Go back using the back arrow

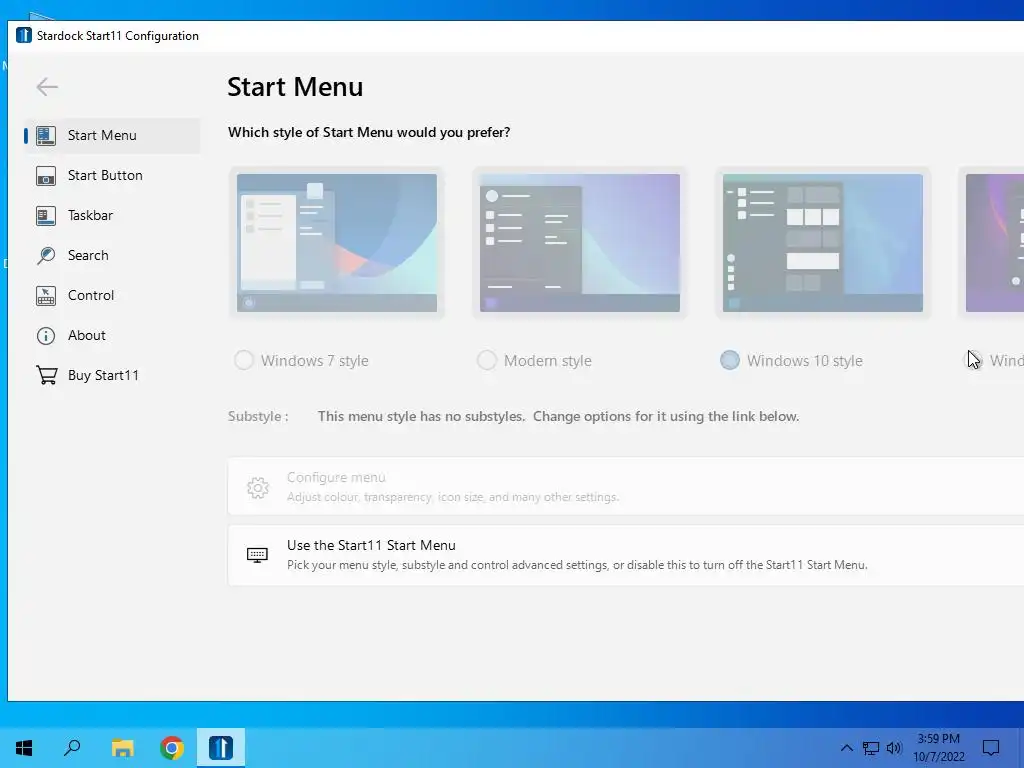click(x=47, y=86)
